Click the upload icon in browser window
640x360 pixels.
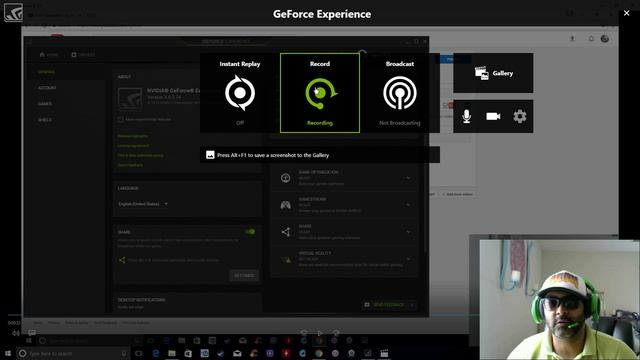point(572,38)
